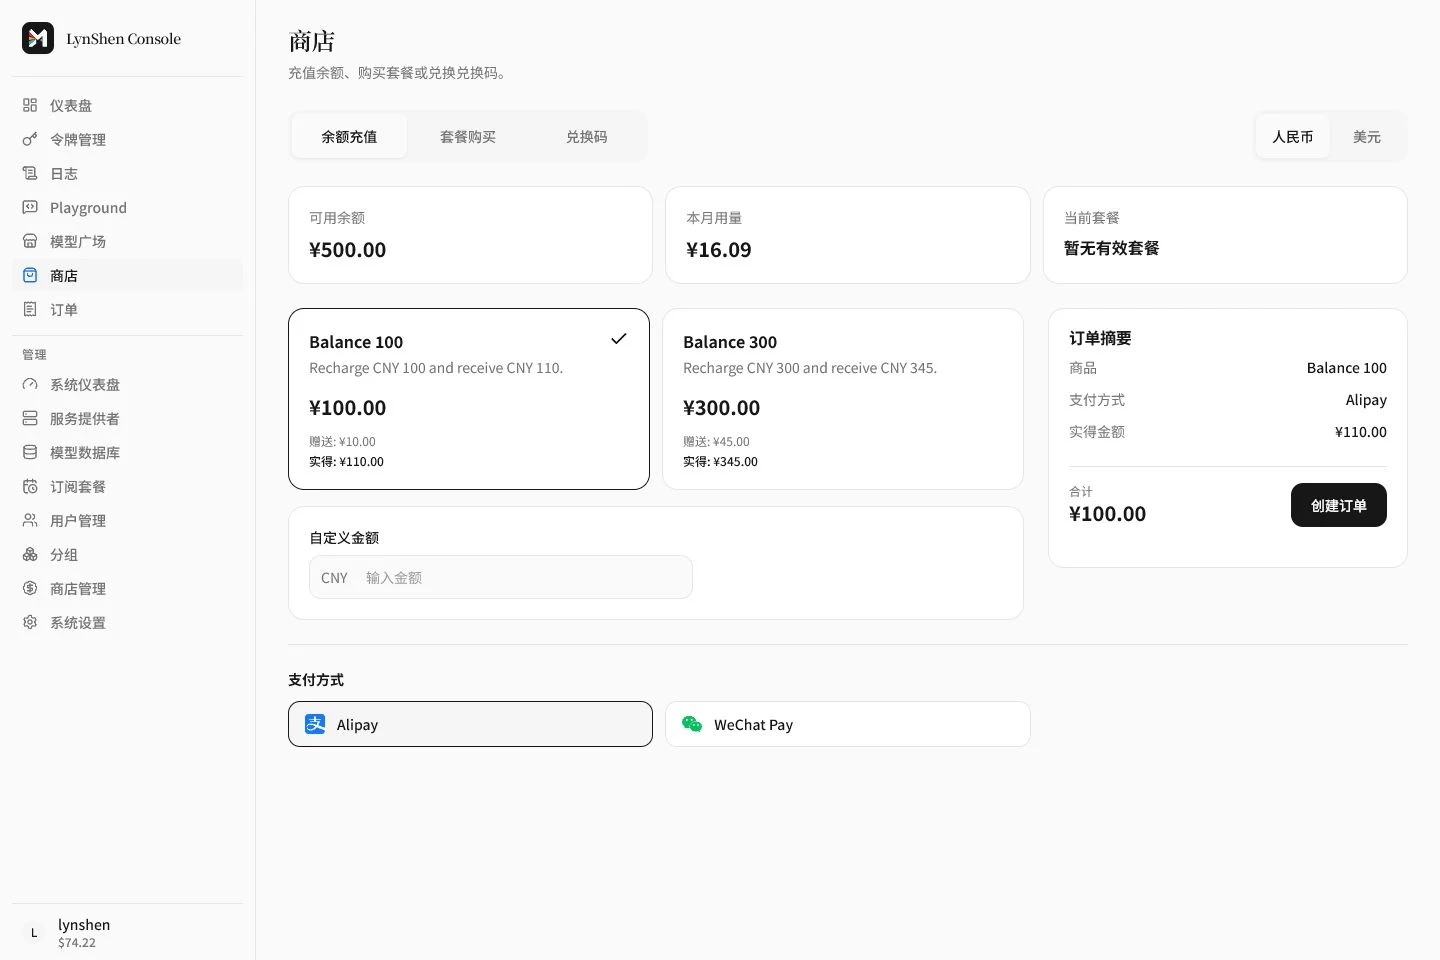
Task: Click the 日志 log icon
Action: coord(30,173)
